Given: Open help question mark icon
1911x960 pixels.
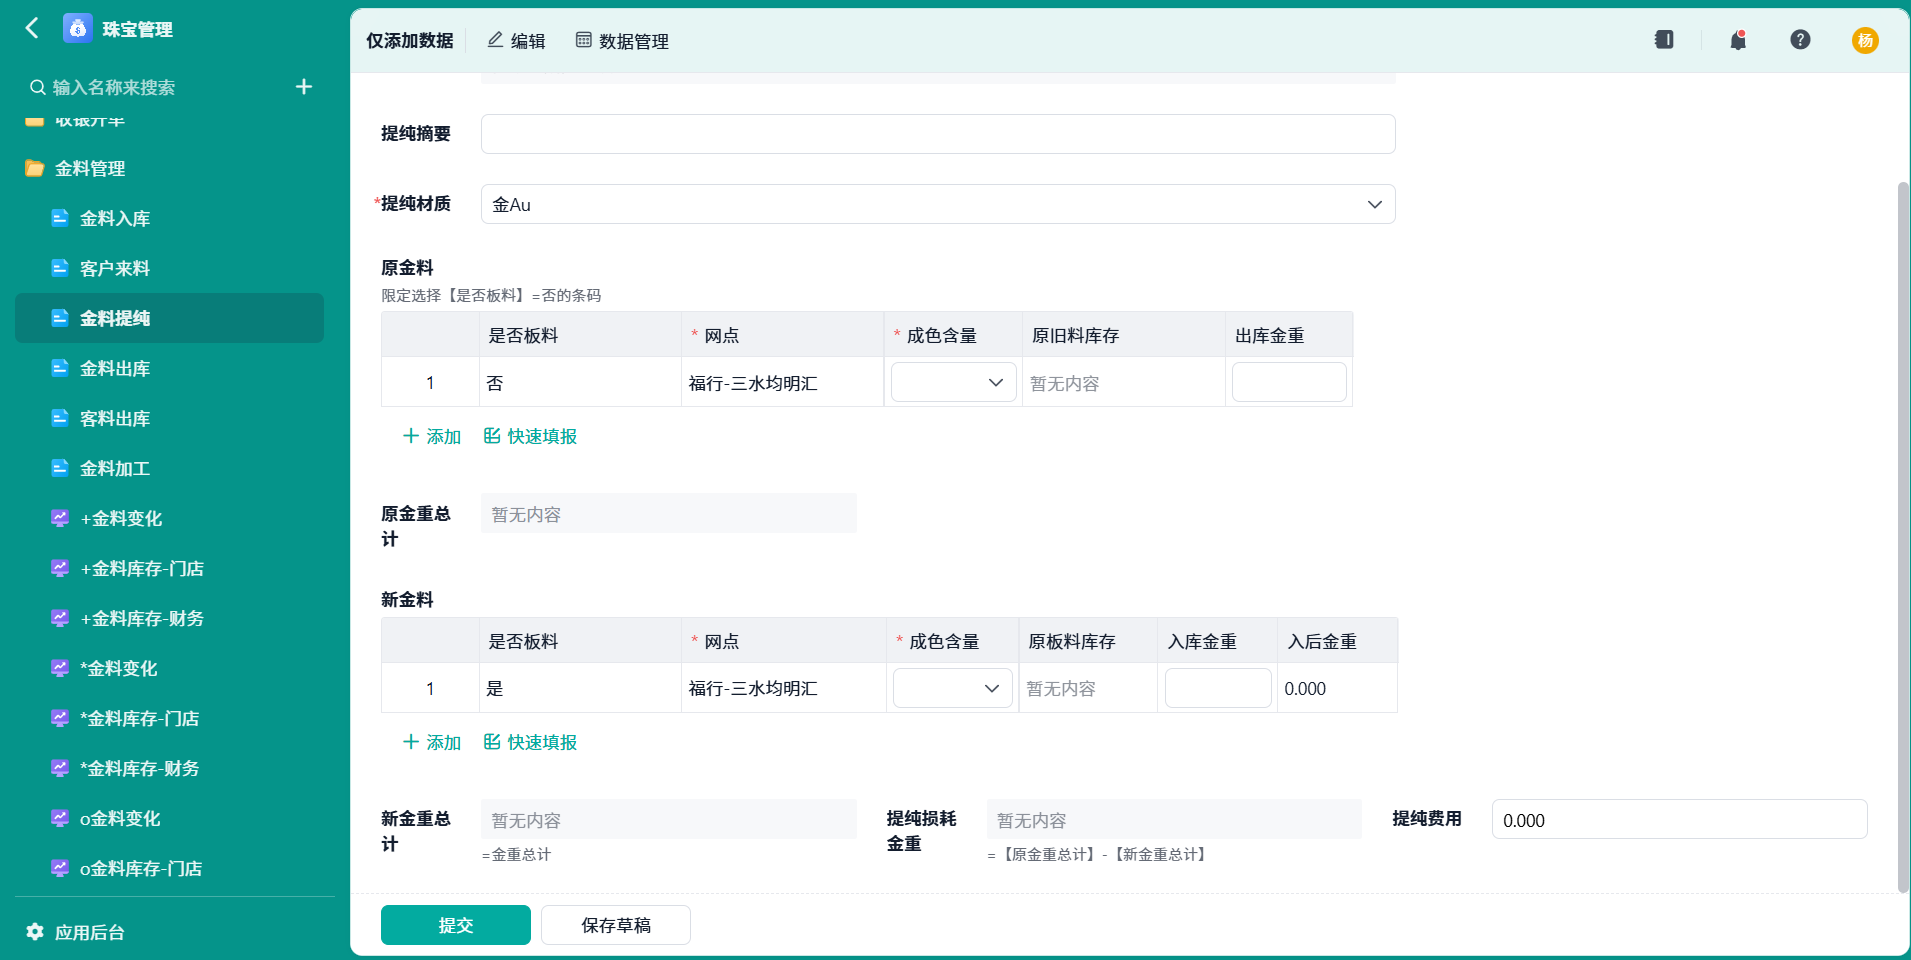Looking at the screenshot, I should (1800, 40).
